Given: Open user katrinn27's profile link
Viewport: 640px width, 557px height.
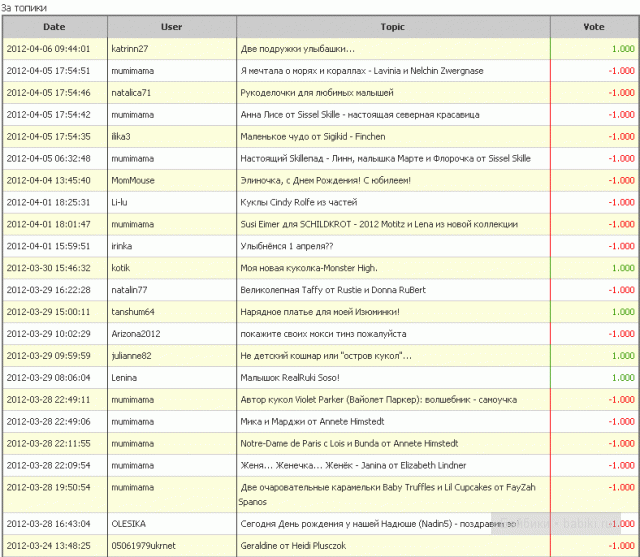Looking at the screenshot, I should click(129, 48).
